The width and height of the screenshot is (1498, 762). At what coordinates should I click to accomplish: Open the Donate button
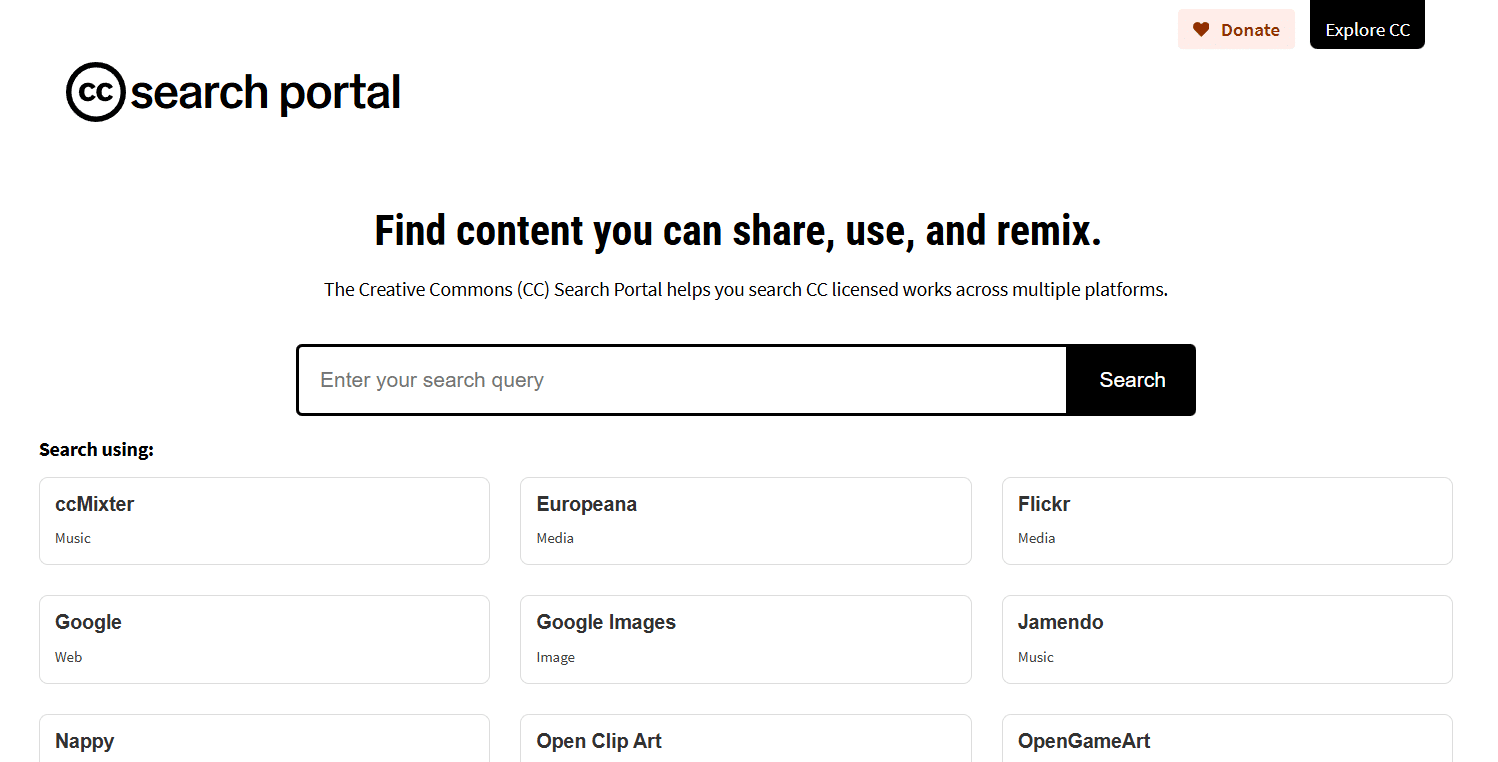pyautogui.click(x=1236, y=30)
